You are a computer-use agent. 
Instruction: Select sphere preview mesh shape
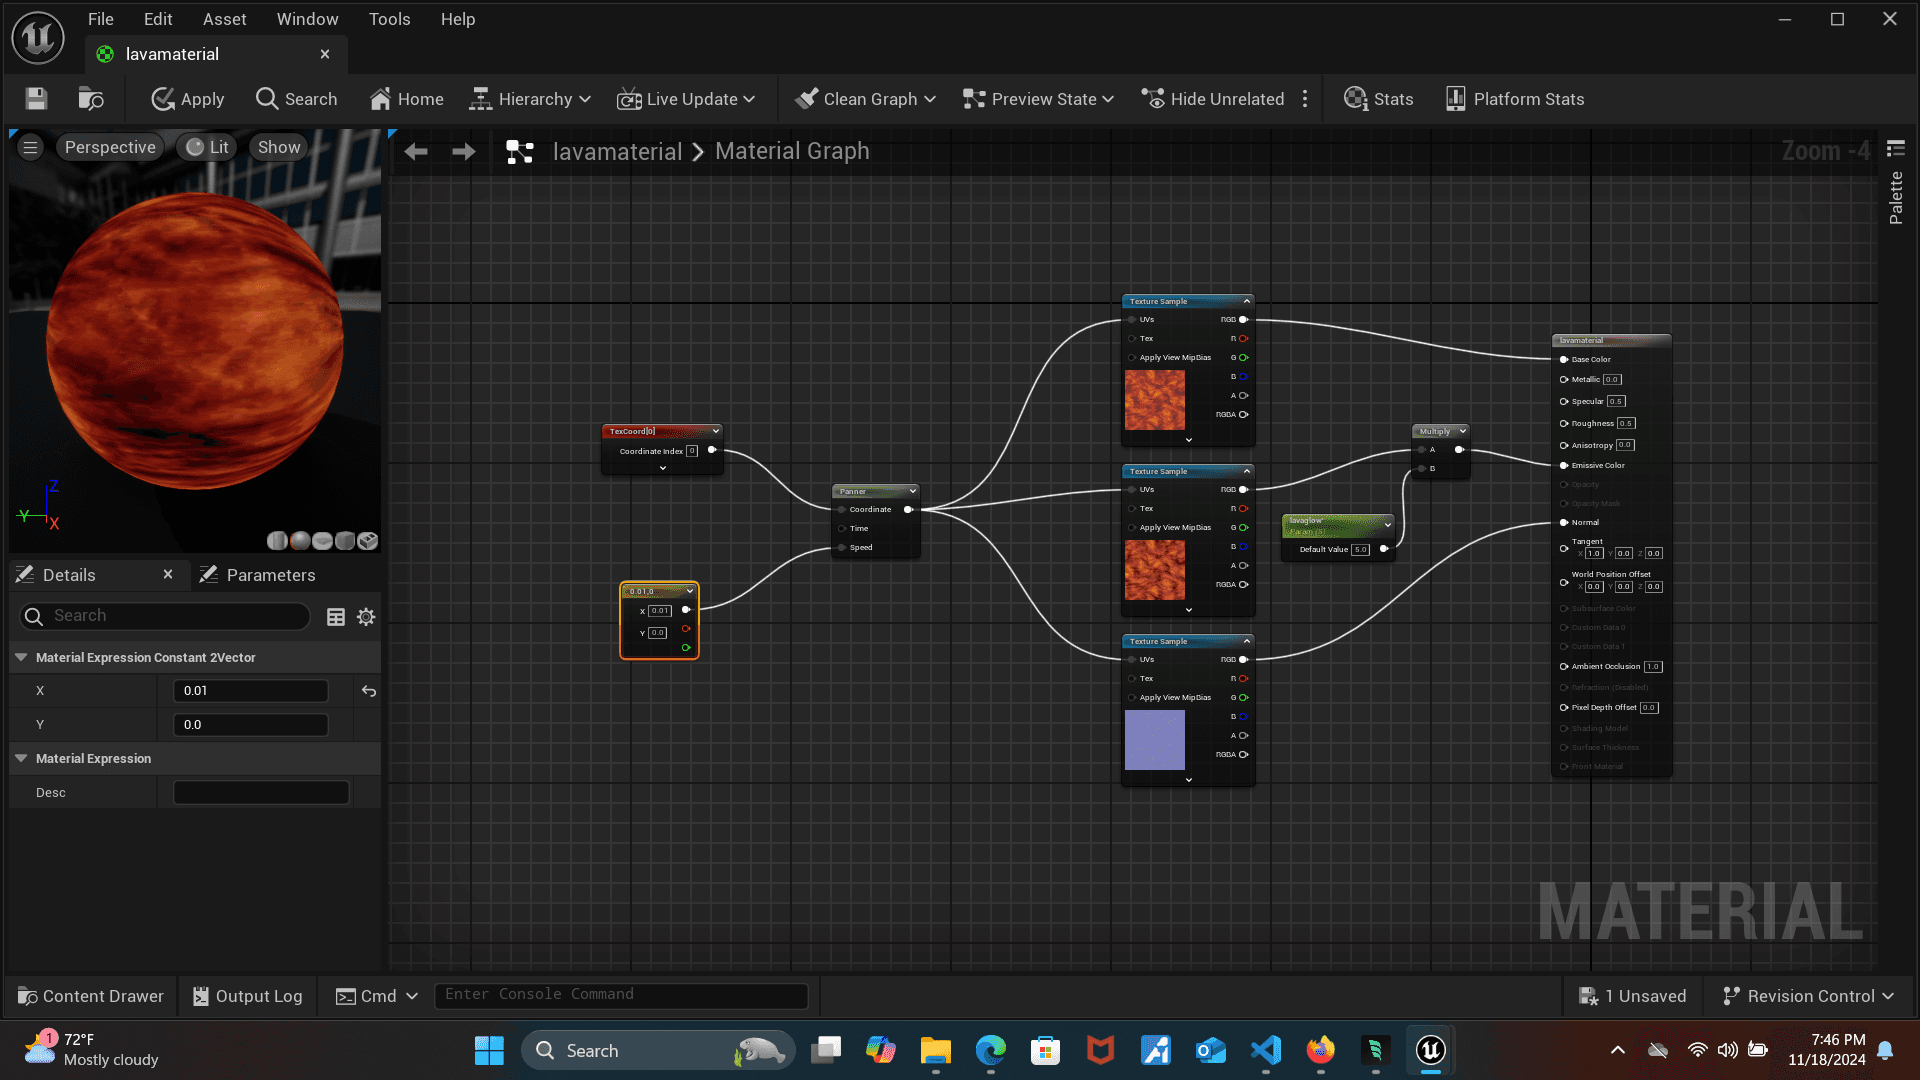click(300, 541)
